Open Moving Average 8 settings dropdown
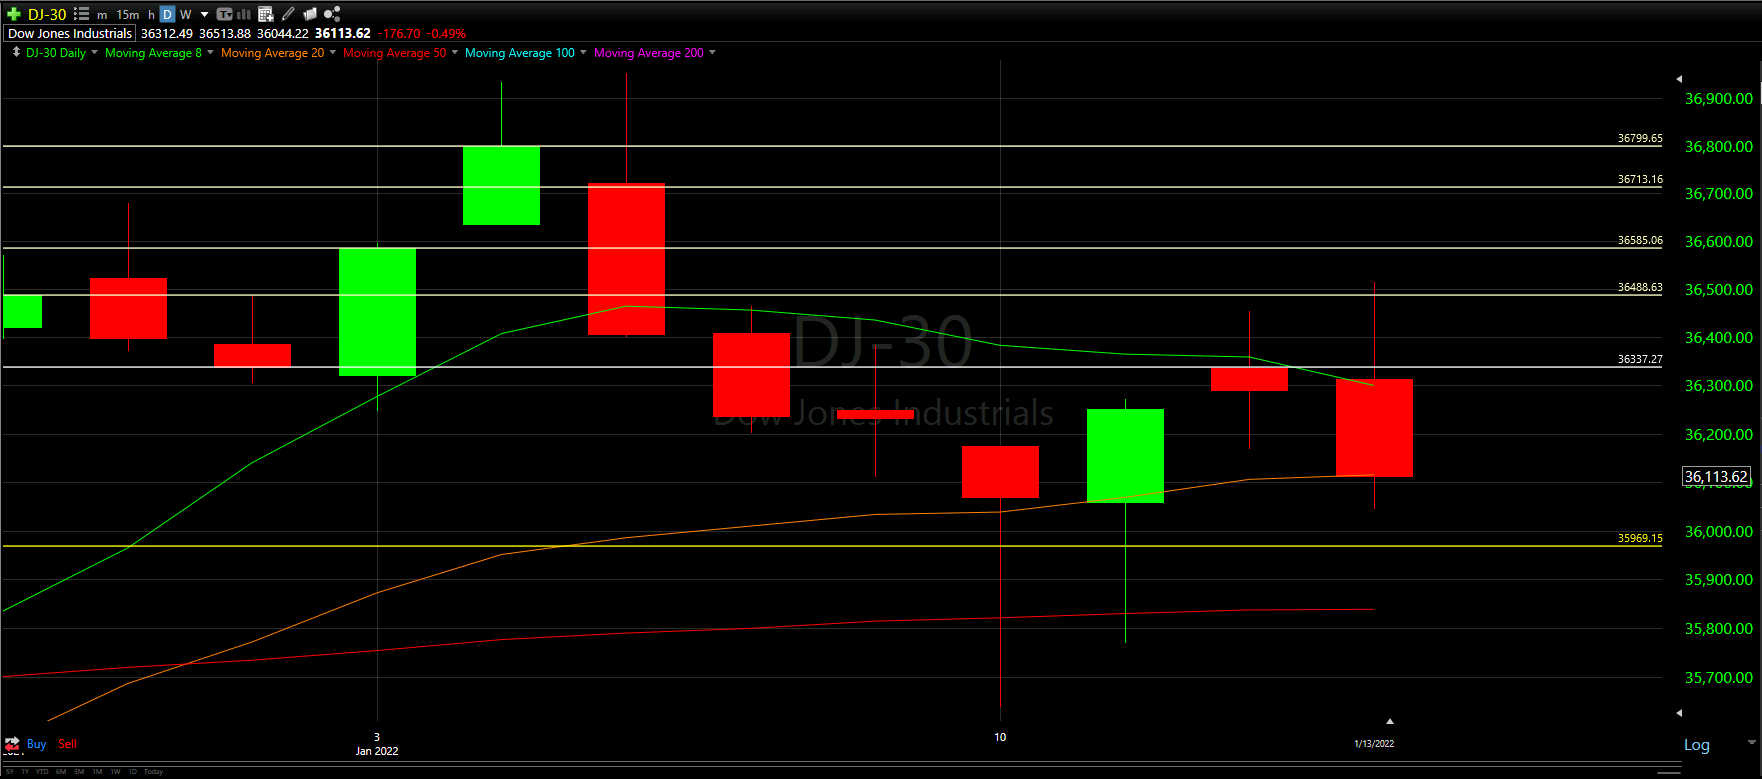 coord(210,52)
